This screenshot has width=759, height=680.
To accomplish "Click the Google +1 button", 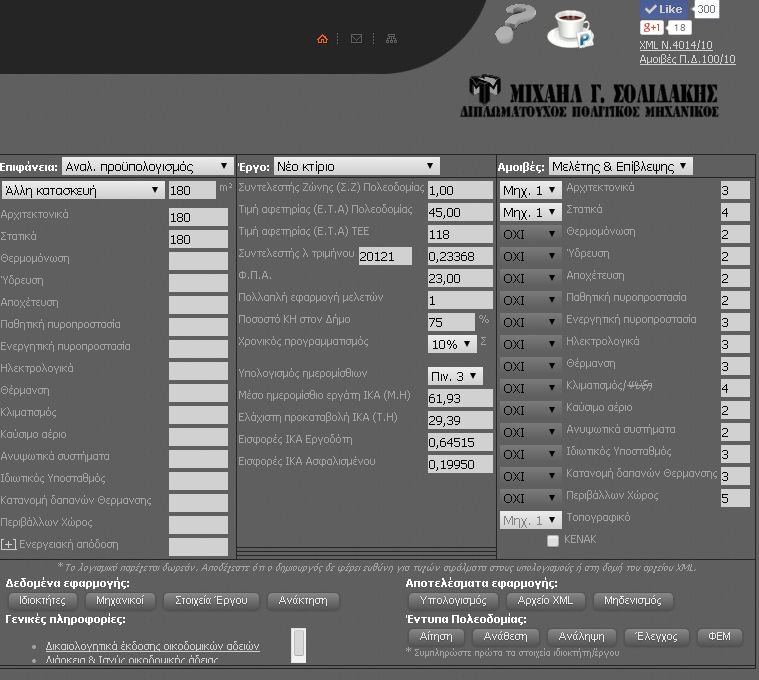I will (x=652, y=28).
